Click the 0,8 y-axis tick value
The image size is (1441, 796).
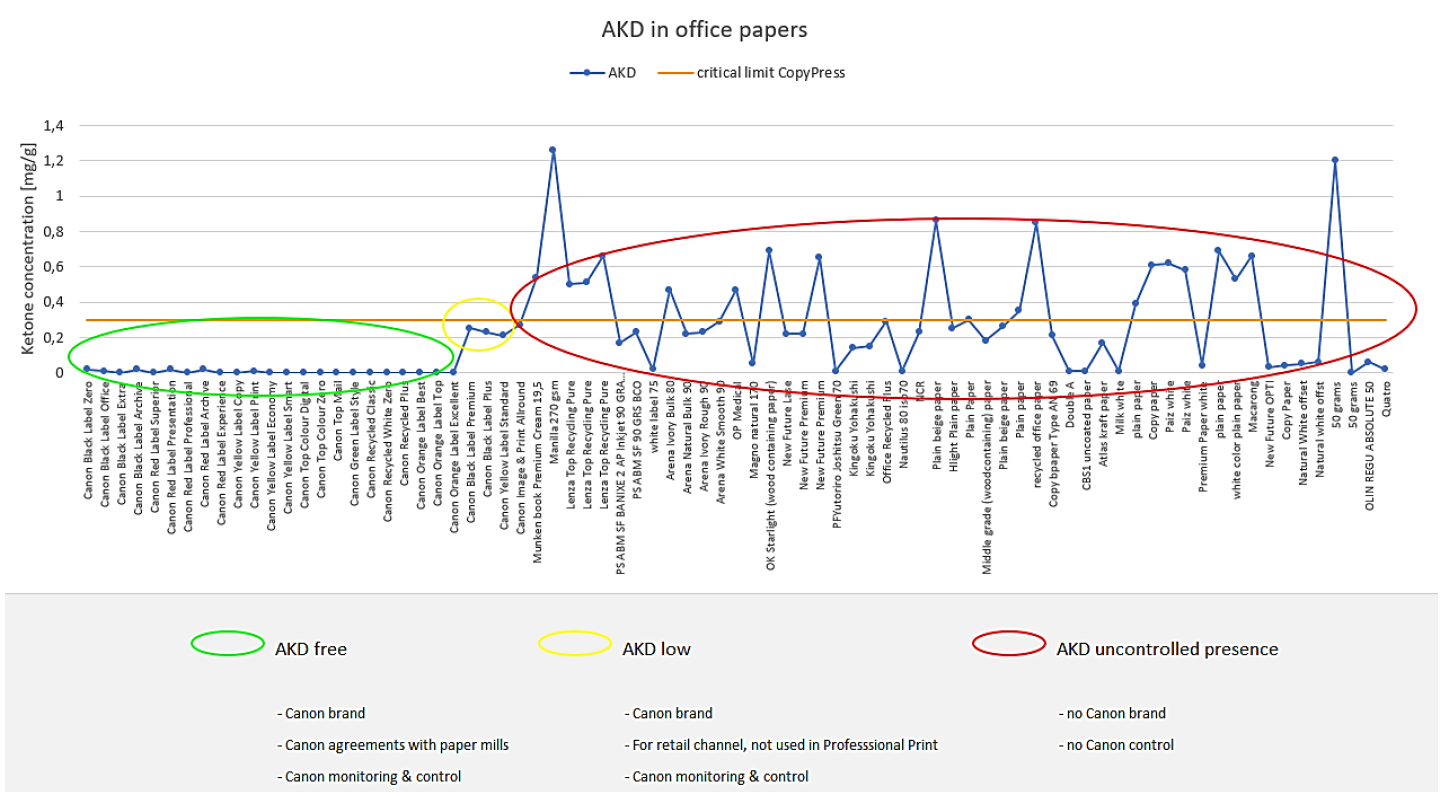tap(53, 231)
